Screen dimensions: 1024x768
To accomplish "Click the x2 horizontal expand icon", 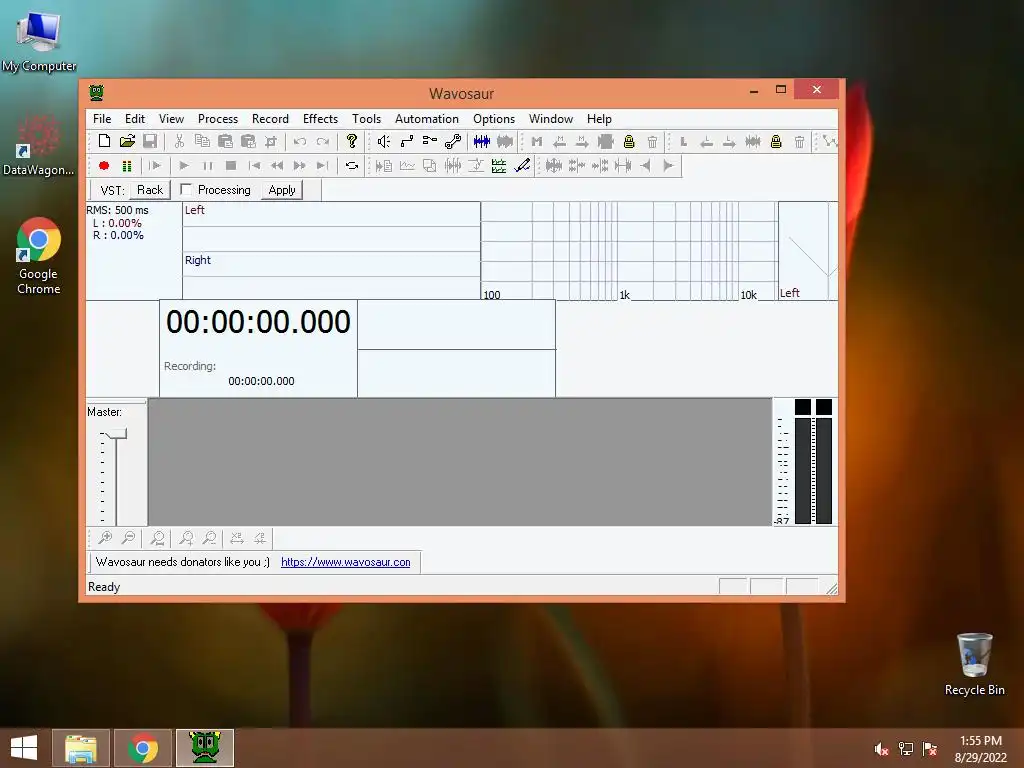I will tap(237, 538).
